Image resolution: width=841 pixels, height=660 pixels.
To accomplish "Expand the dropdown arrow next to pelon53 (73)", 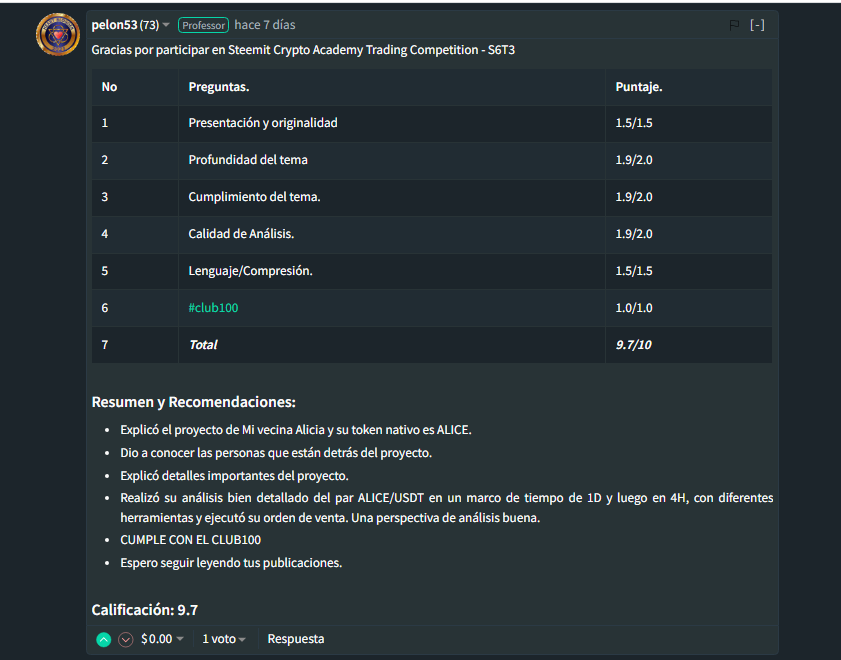I will (x=166, y=25).
